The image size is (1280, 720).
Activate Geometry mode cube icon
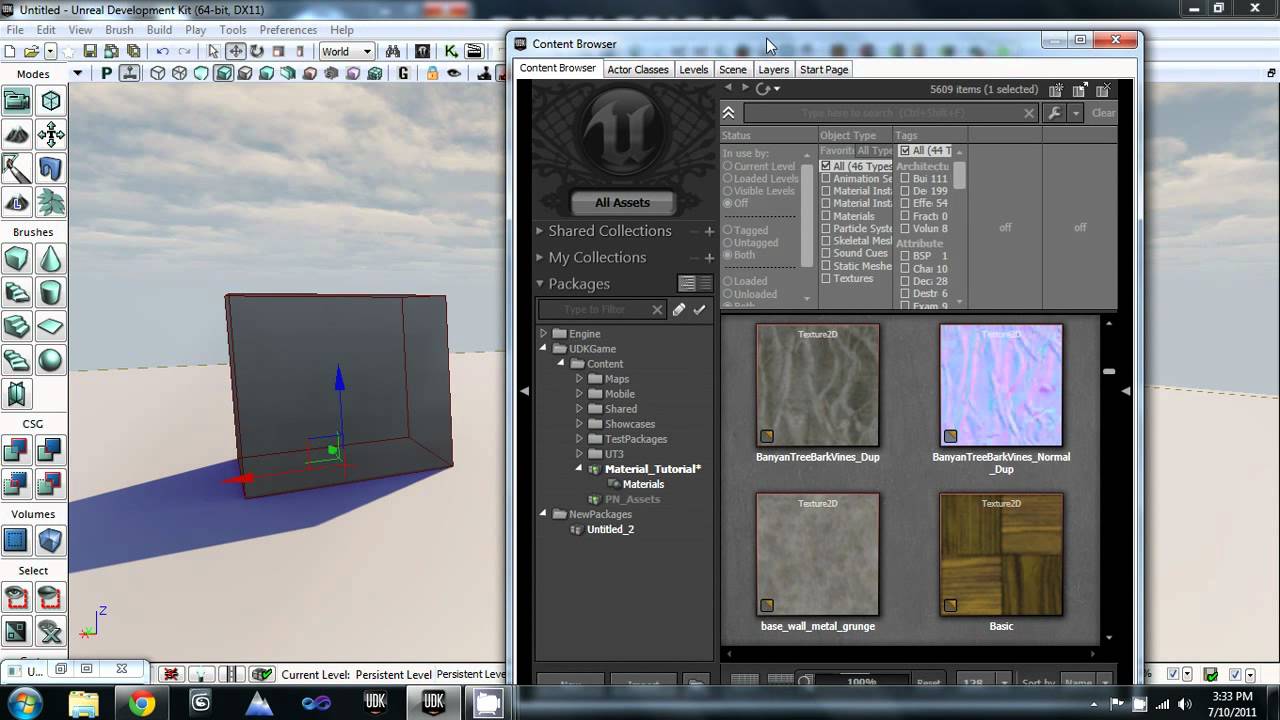pyautogui.click(x=51, y=100)
